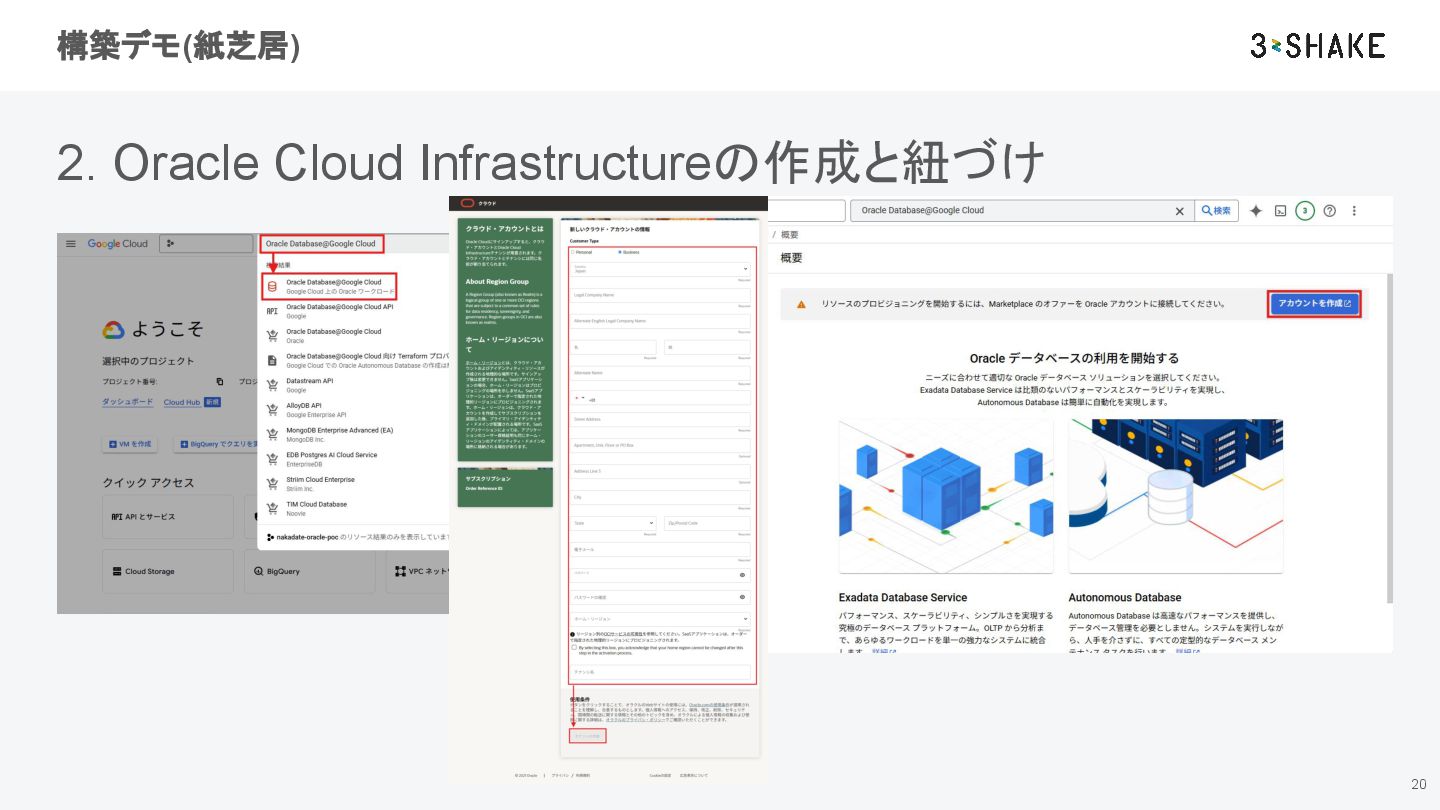
Task: Open the Cloud Hub link
Action: (x=182, y=402)
